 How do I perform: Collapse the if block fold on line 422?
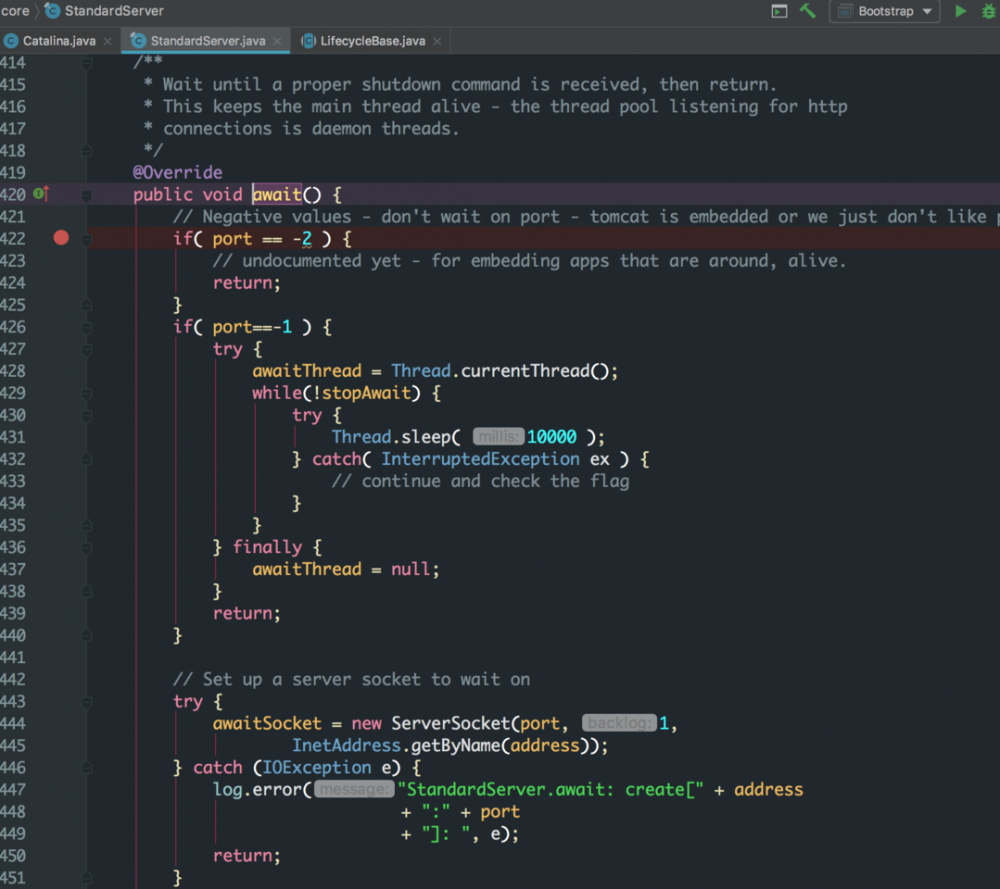point(87,239)
